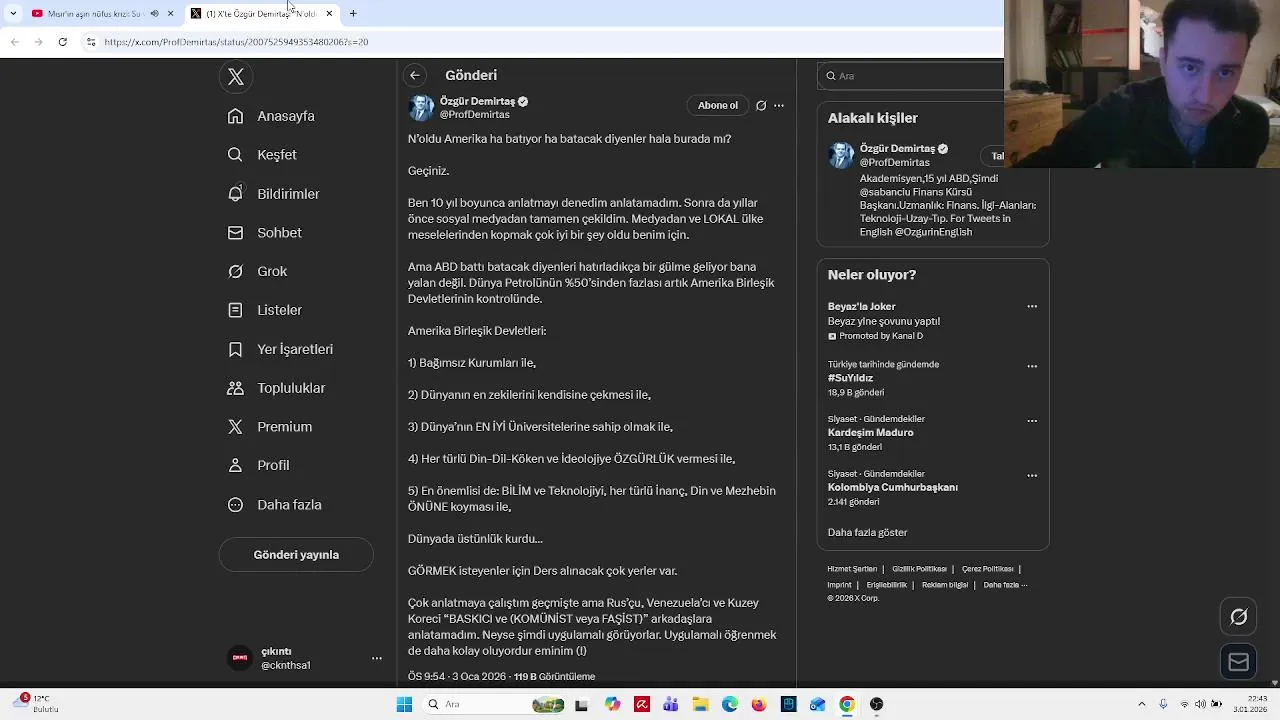The height and width of the screenshot is (720, 1280).
Task: Open Premium in the sidebar
Action: coord(270,427)
